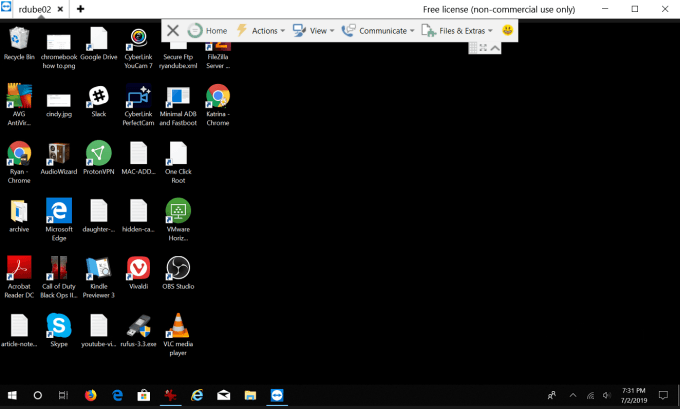Open the volume control in system tray
The image size is (680, 409).
click(x=607, y=395)
